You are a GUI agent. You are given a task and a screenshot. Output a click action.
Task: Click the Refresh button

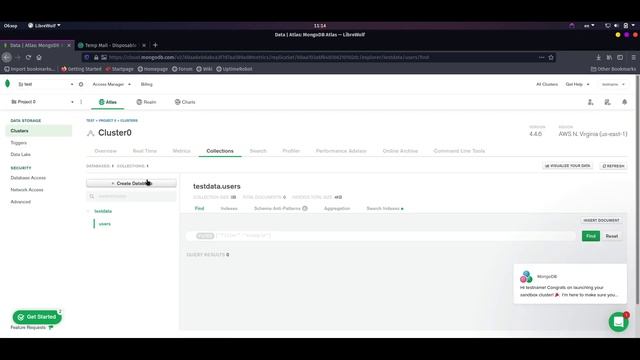pos(613,166)
